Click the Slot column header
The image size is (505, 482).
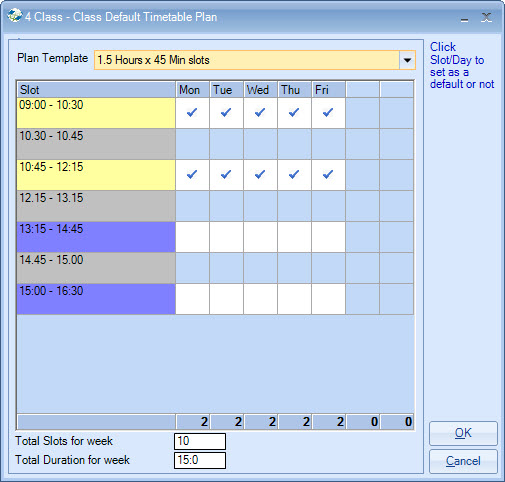pos(96,90)
